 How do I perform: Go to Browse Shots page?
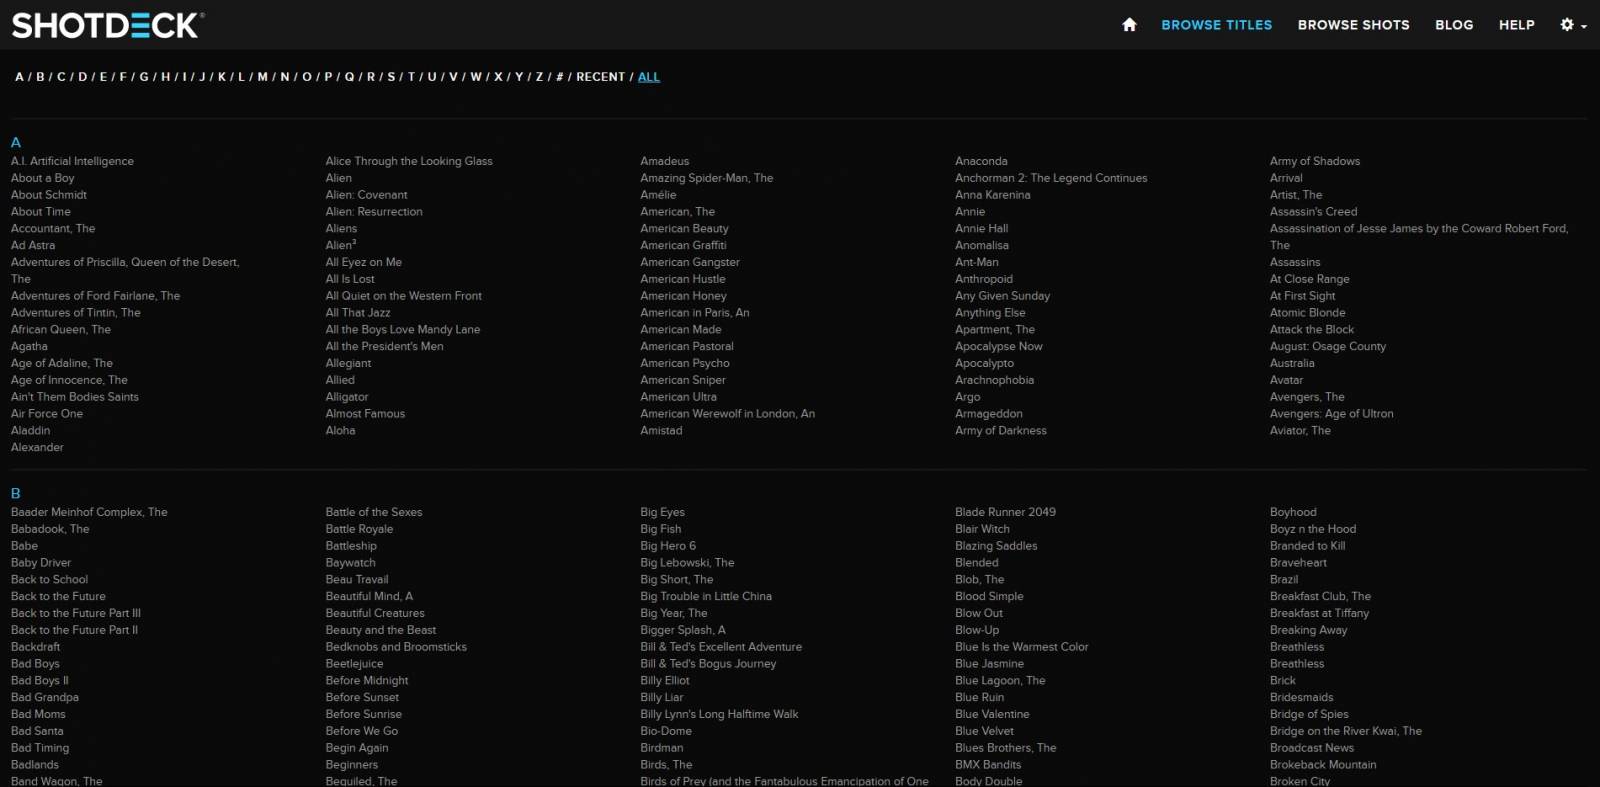(1353, 25)
